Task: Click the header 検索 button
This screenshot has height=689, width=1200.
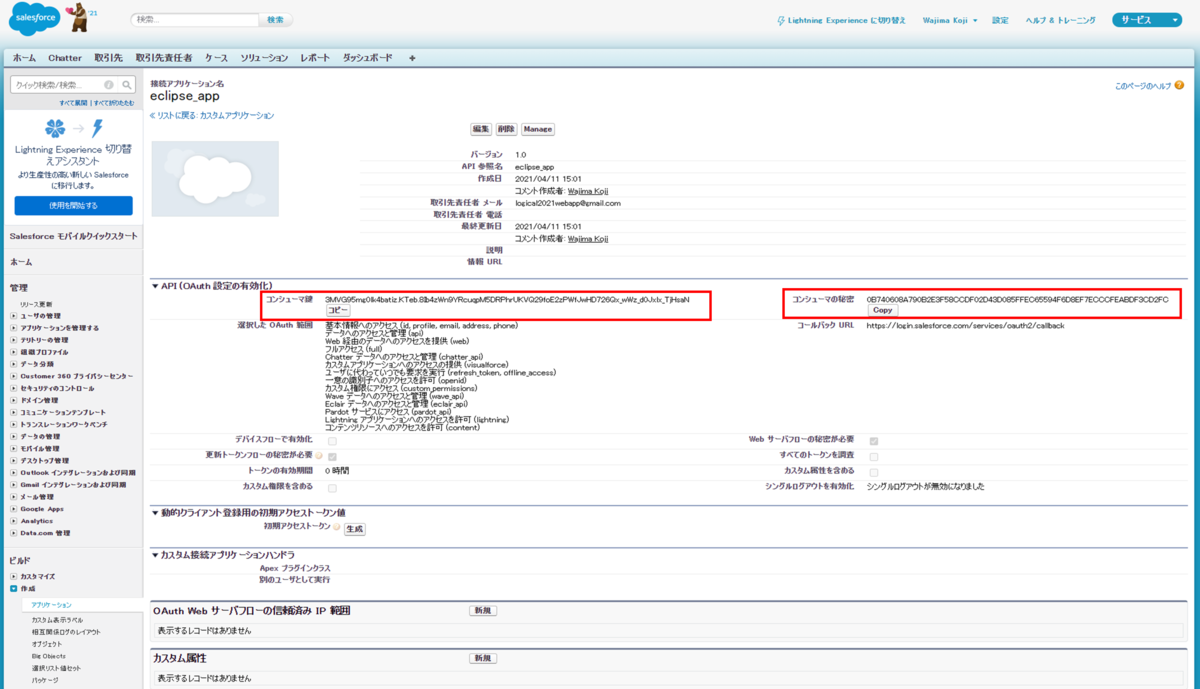Action: (x=275, y=20)
